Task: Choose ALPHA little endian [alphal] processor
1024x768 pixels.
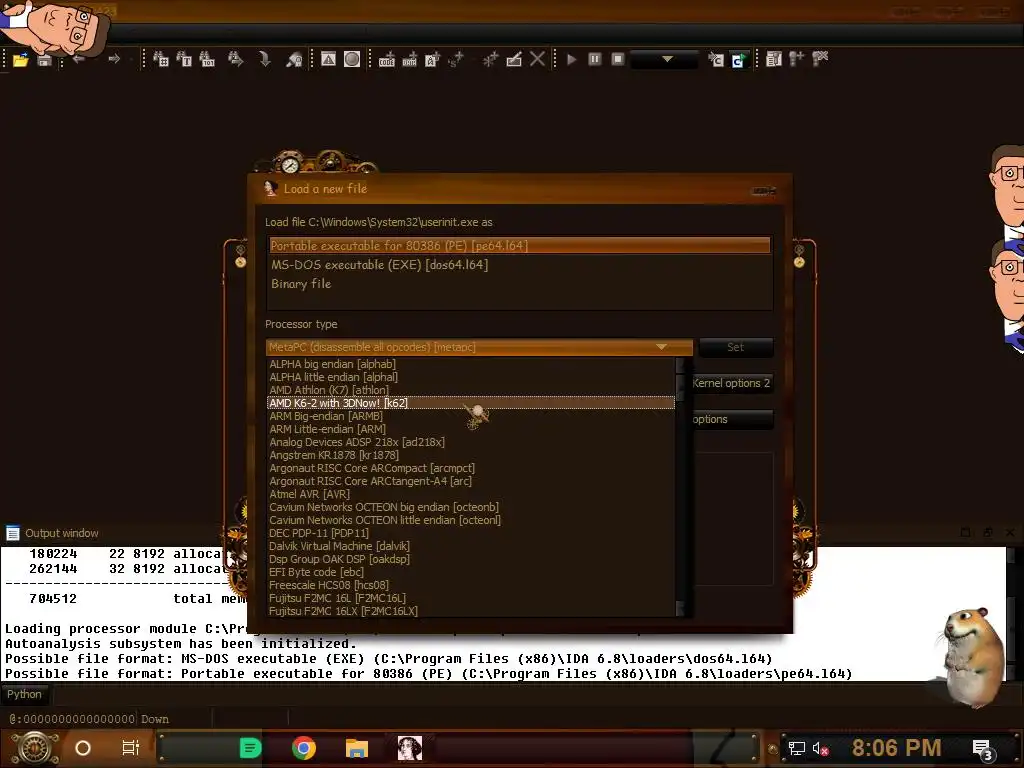Action: click(x=470, y=377)
